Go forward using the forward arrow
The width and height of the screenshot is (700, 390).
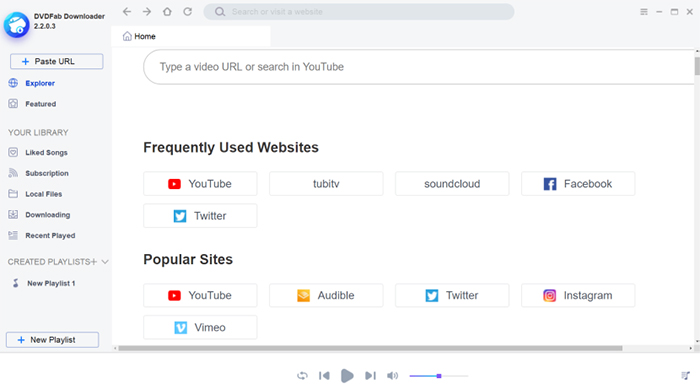point(147,12)
